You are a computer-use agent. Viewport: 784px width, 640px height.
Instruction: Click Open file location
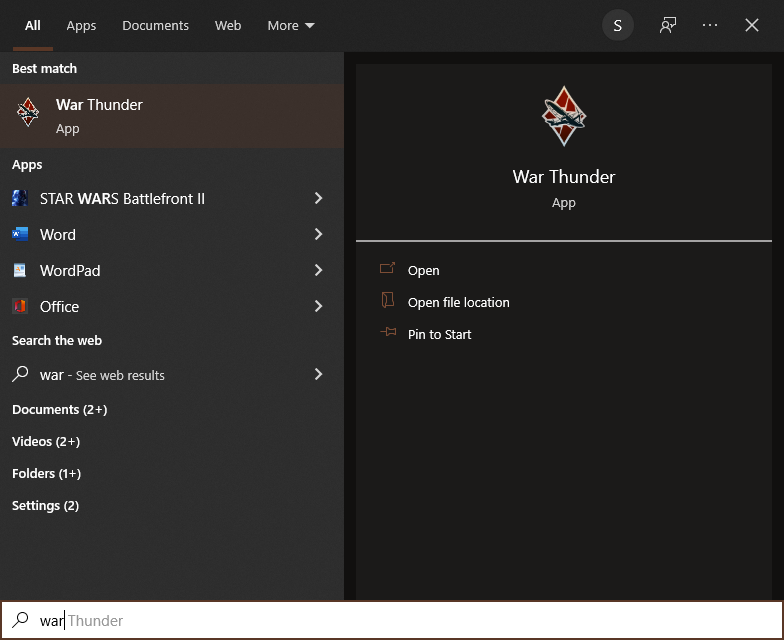point(458,302)
